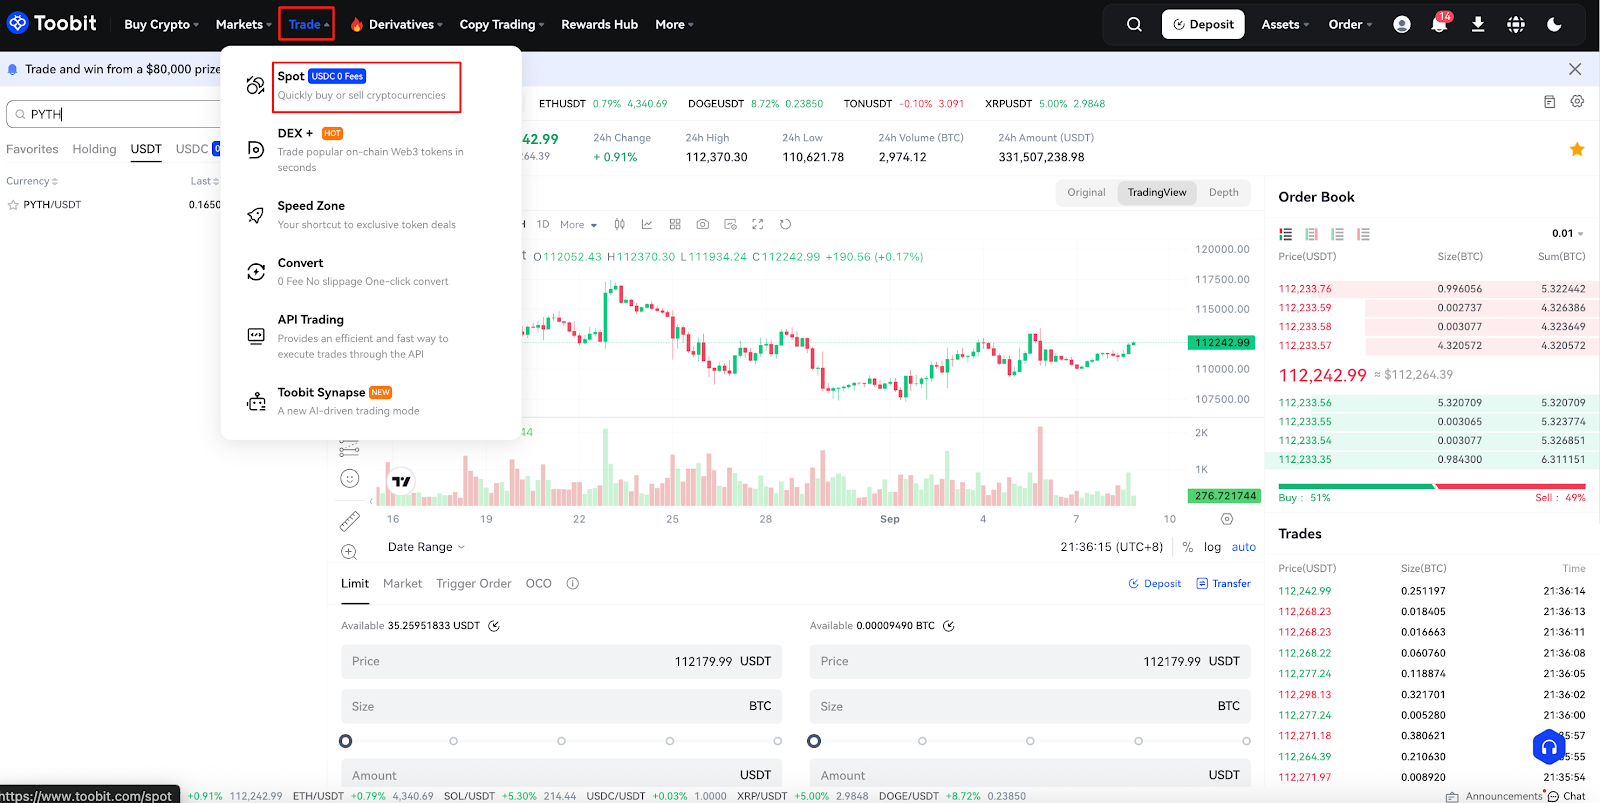Viewport: 1600px width, 803px height.
Task: Expand the Buy Crypto menu
Action: pyautogui.click(x=161, y=24)
